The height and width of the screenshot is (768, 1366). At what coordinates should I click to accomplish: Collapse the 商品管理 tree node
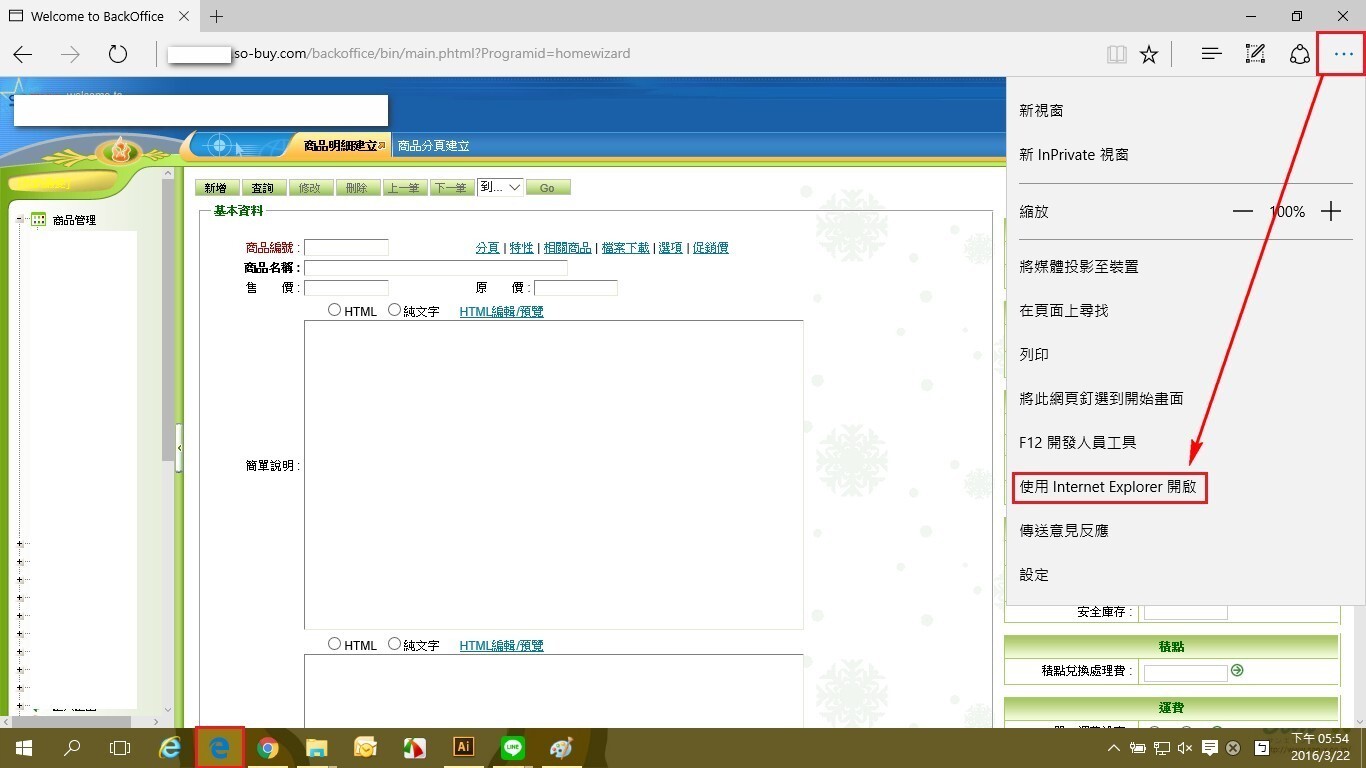coord(20,220)
